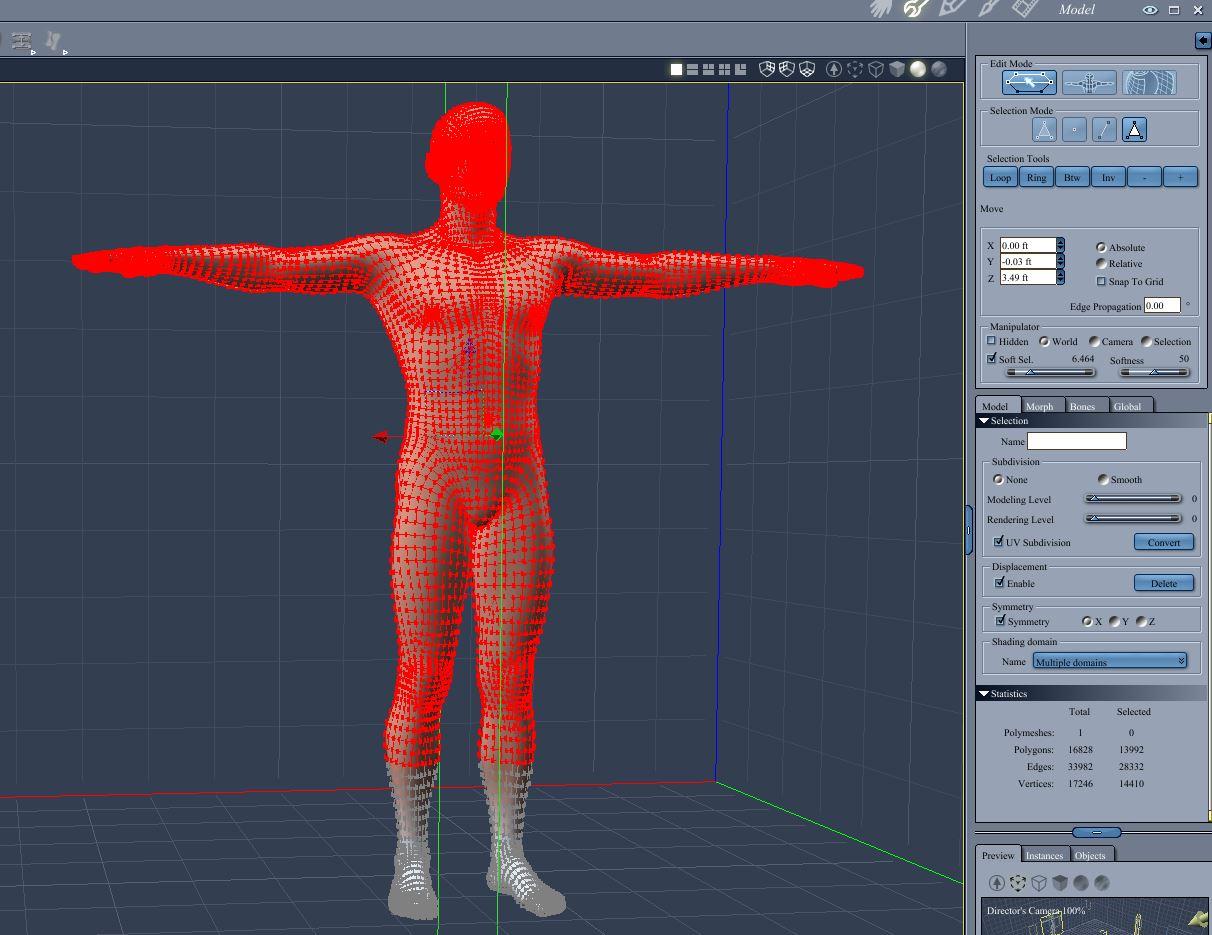Switch to the Morph tab
This screenshot has height=935, width=1212.
[1039, 406]
